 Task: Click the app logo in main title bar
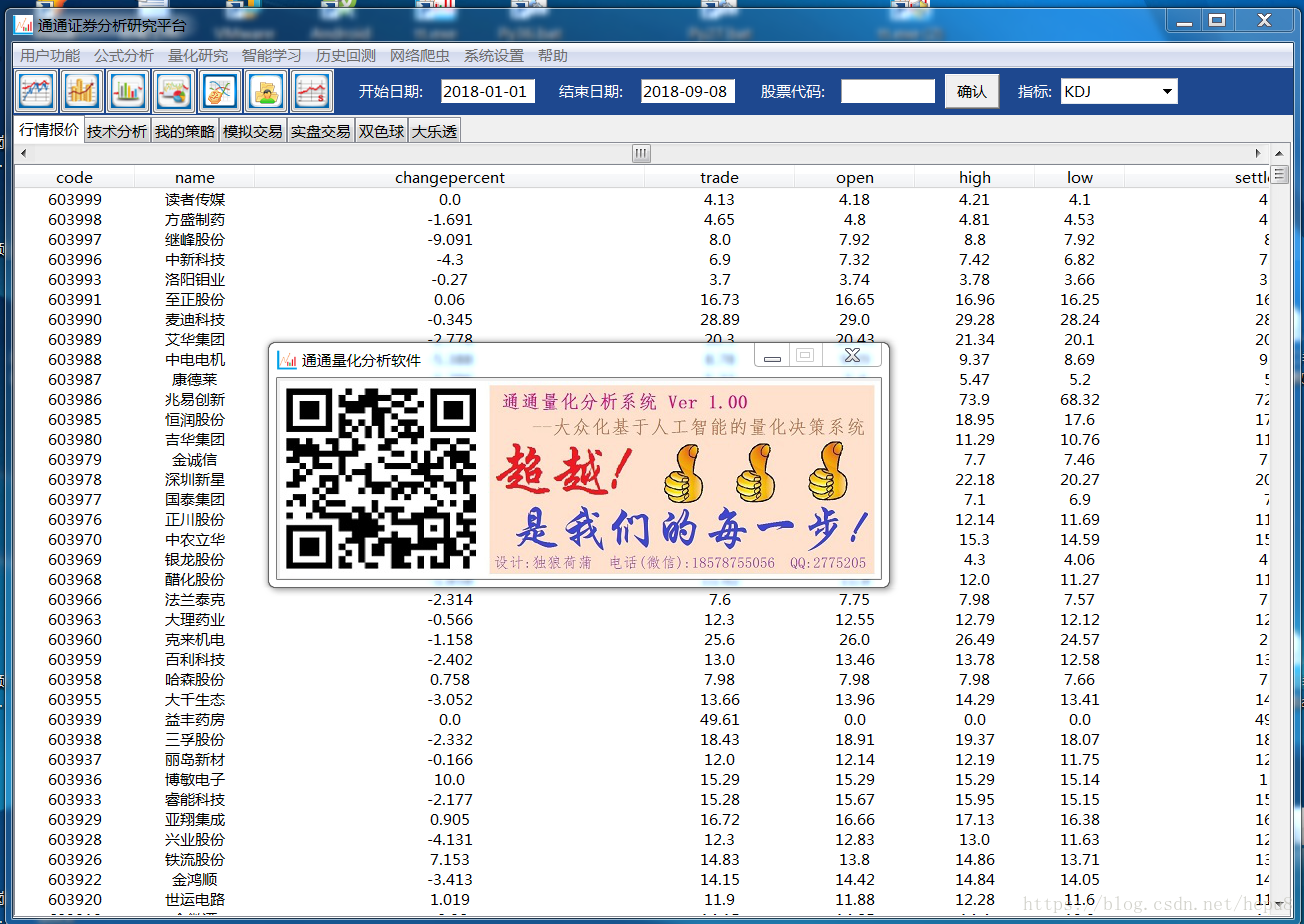[x=23, y=24]
